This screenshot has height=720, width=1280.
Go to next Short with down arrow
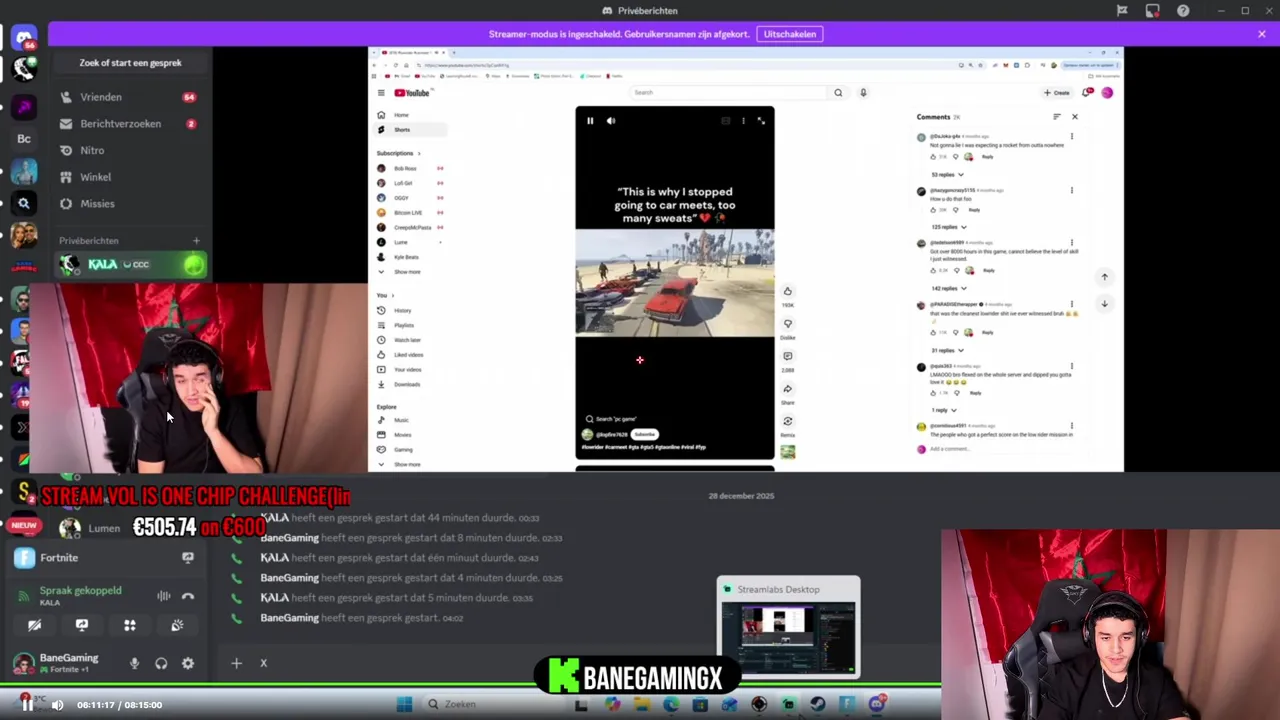(1105, 304)
